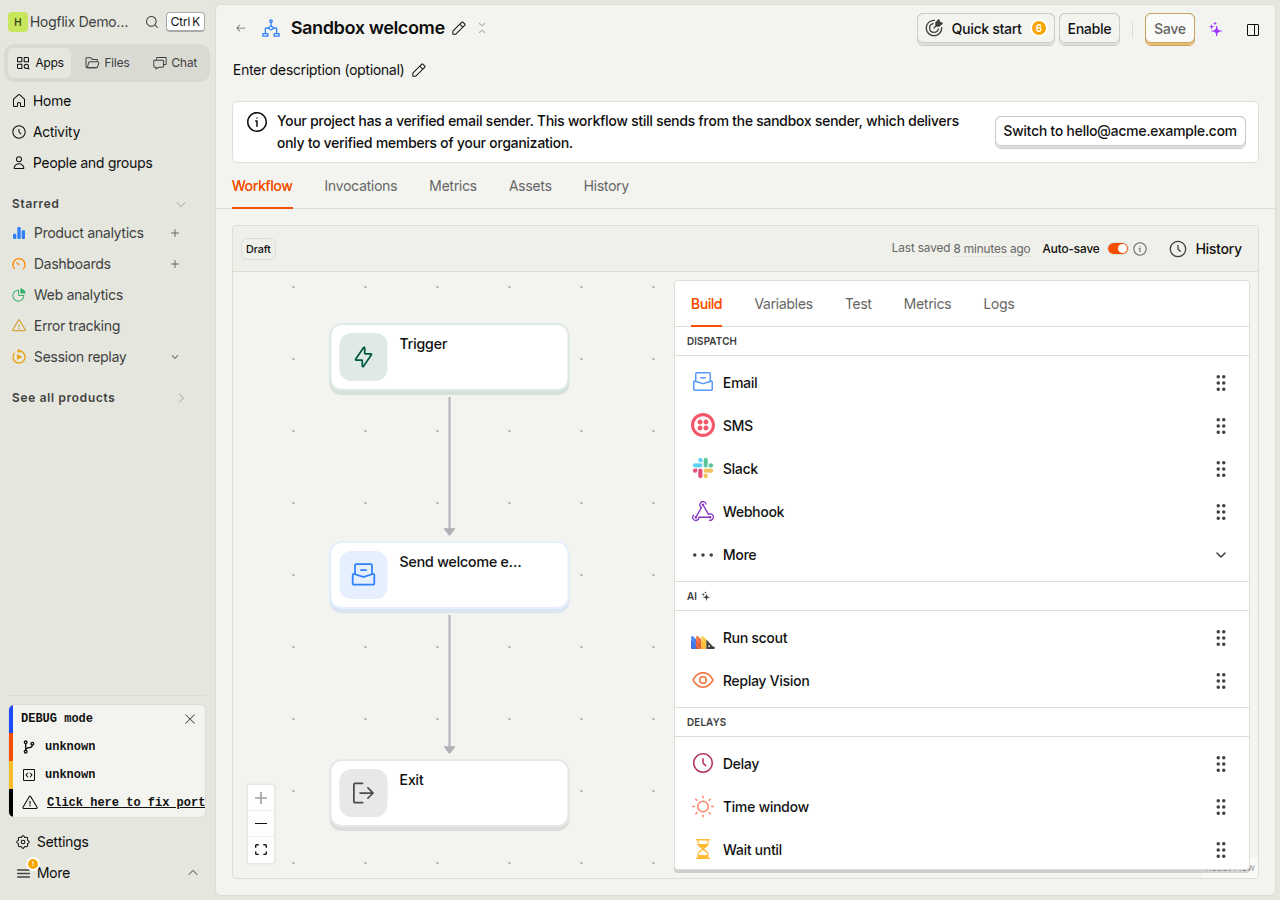
Task: Open History in the draft bar
Action: 1205,249
